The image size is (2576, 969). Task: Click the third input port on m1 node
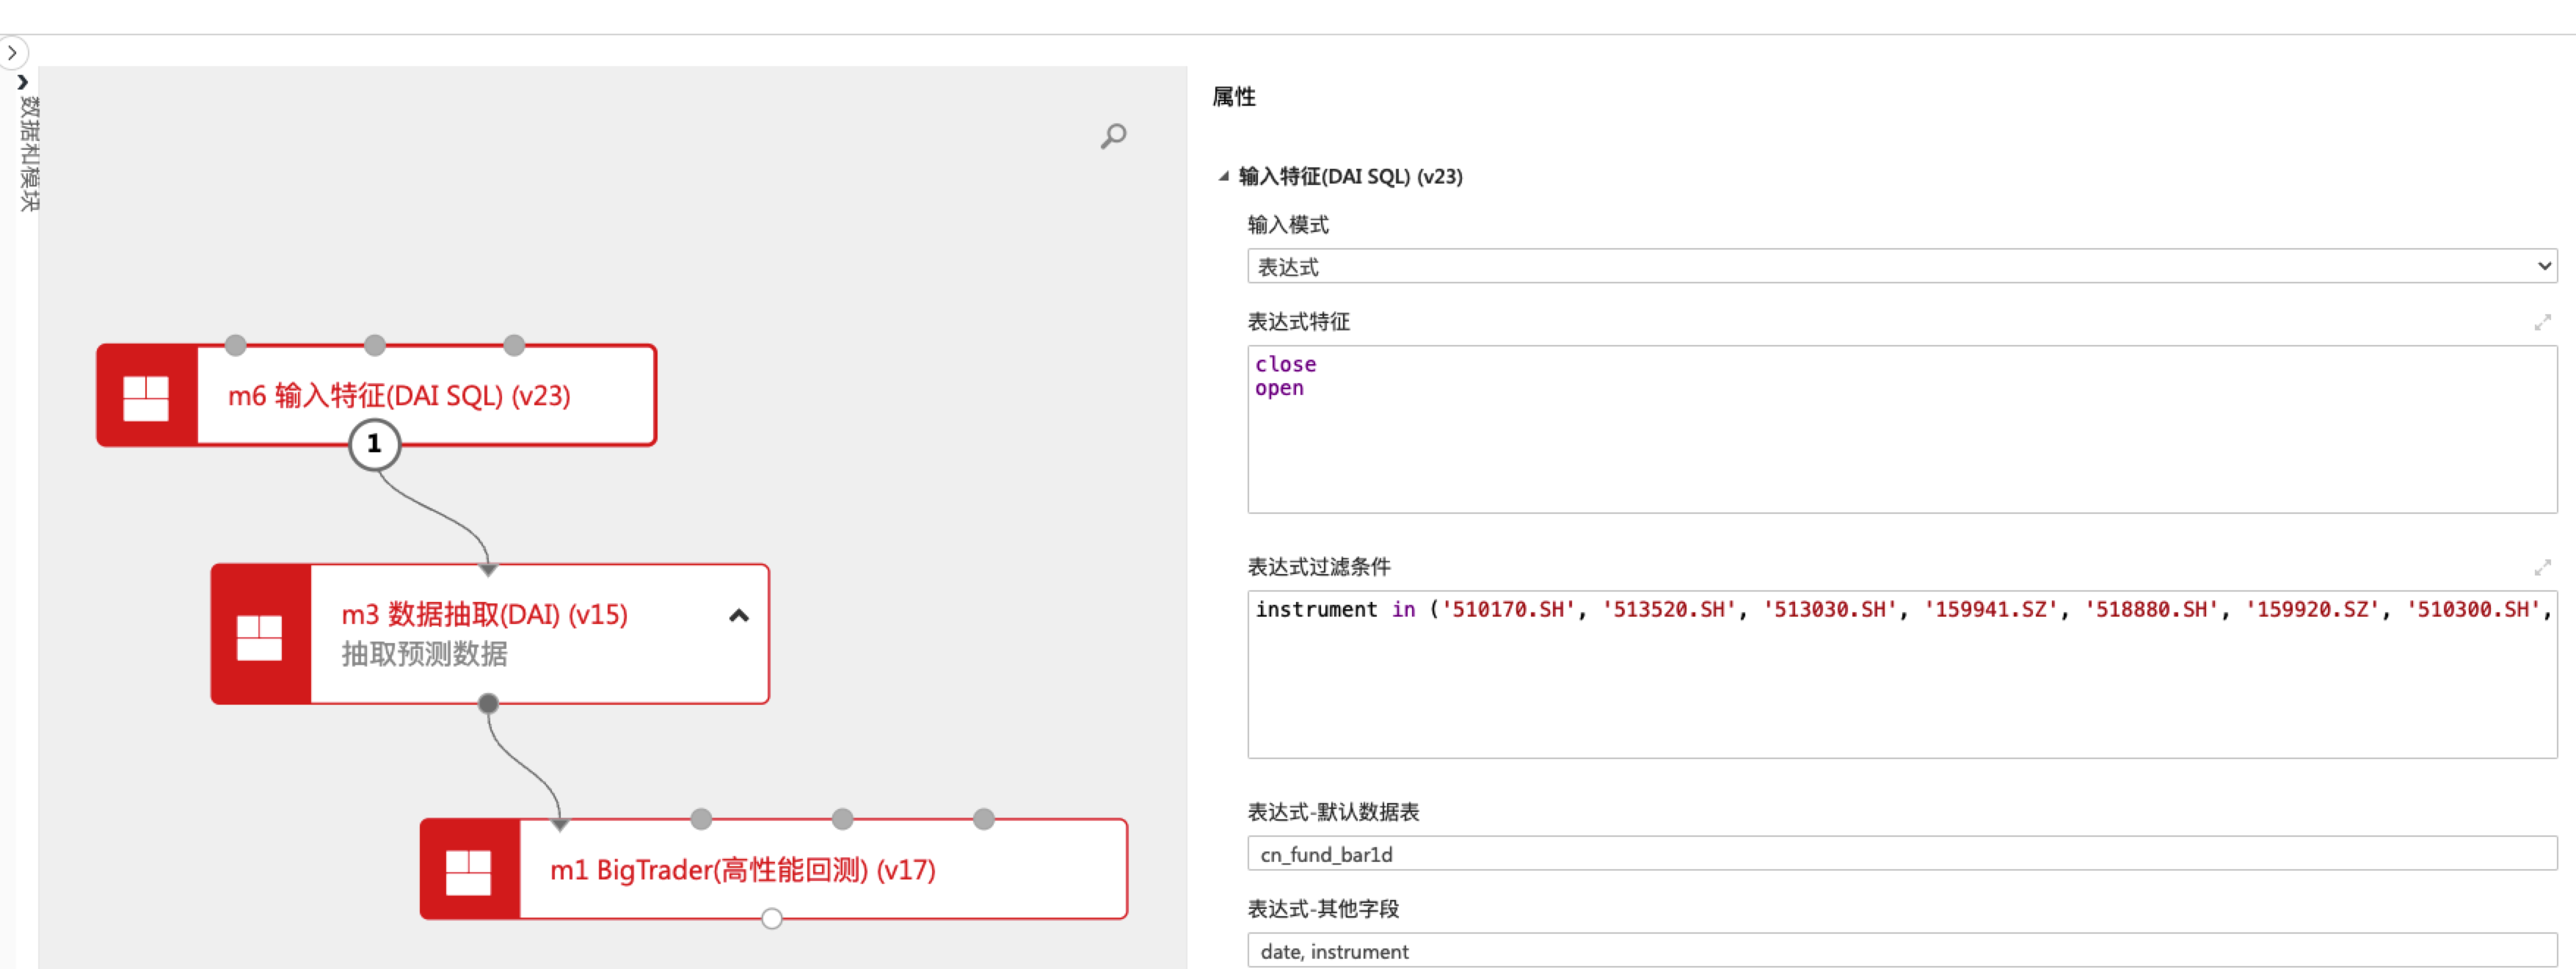coord(843,819)
